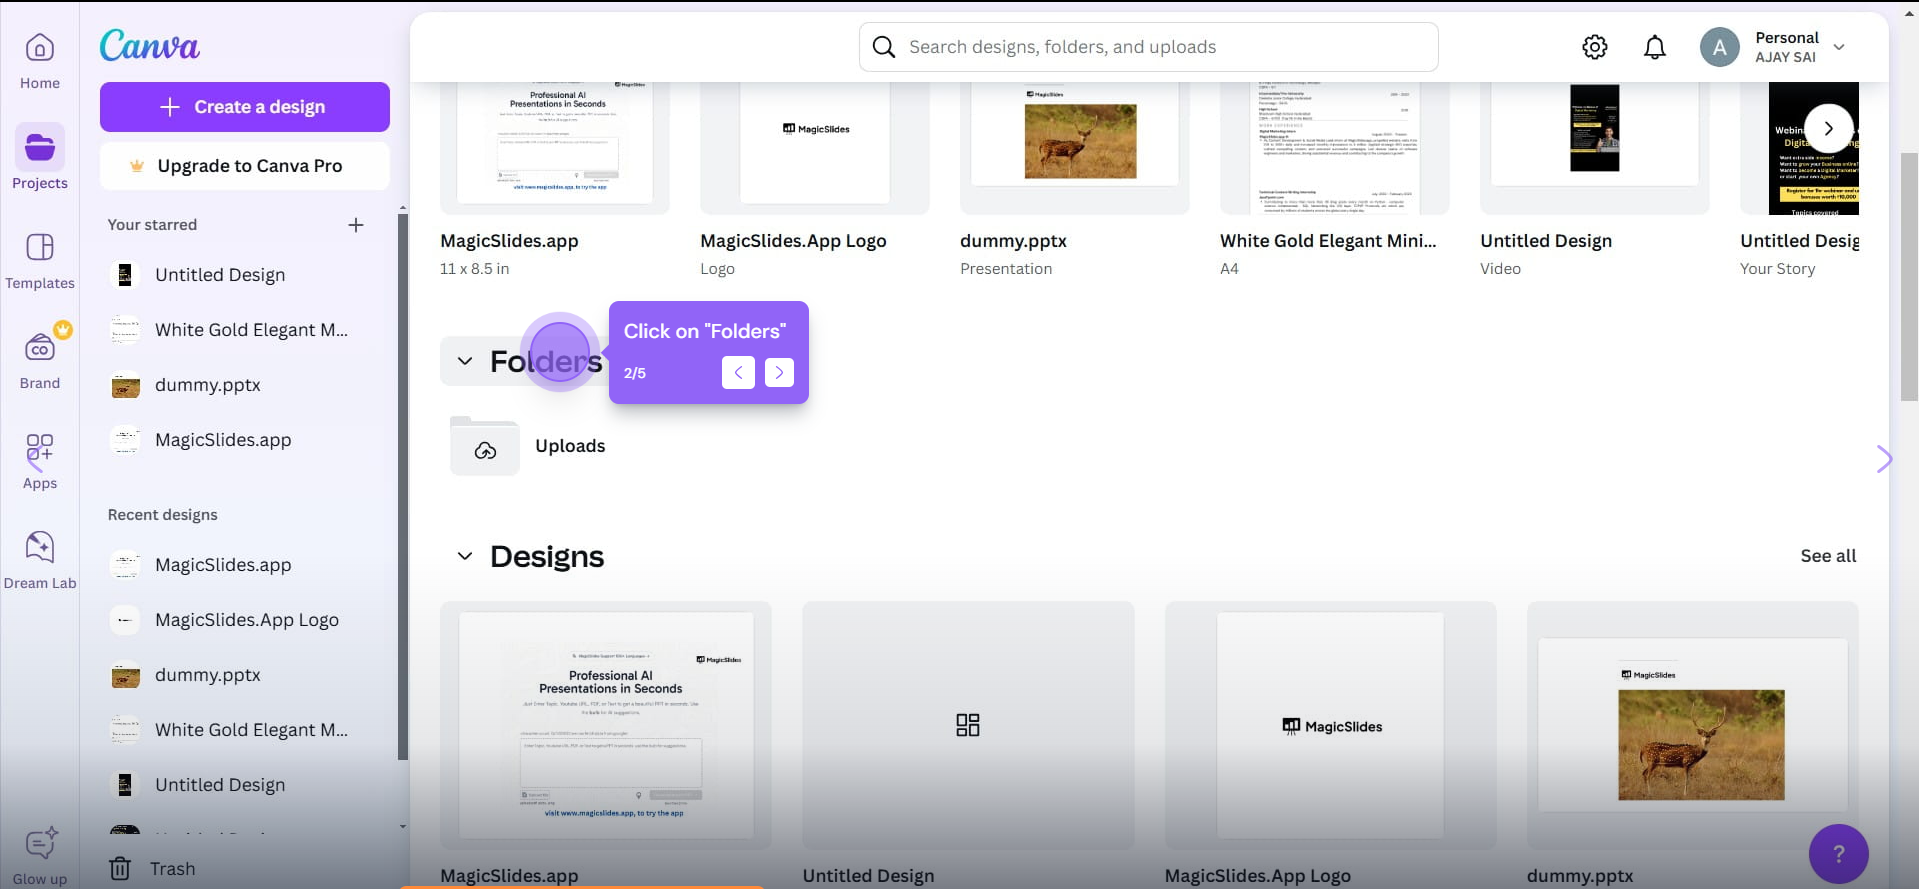Click the search magnifier icon
Screen dimensions: 1919x889
[884, 47]
